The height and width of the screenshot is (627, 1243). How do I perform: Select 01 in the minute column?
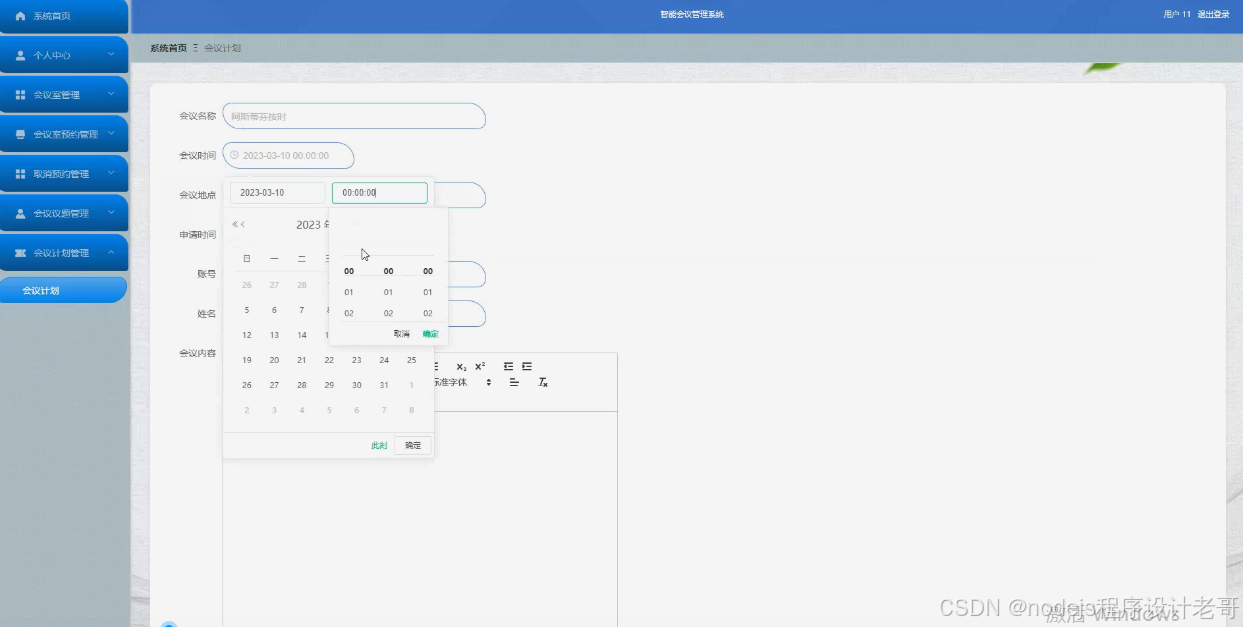point(388,292)
